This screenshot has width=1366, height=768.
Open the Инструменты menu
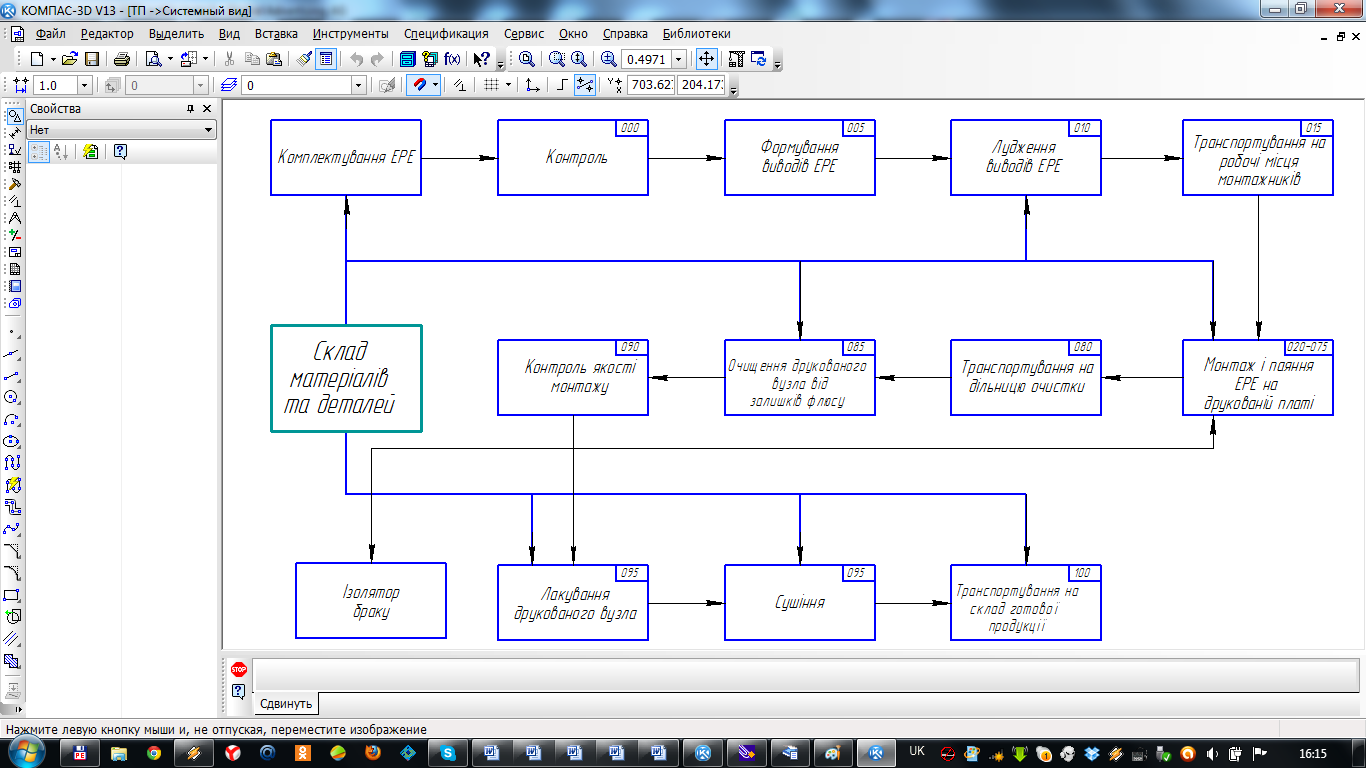click(351, 33)
